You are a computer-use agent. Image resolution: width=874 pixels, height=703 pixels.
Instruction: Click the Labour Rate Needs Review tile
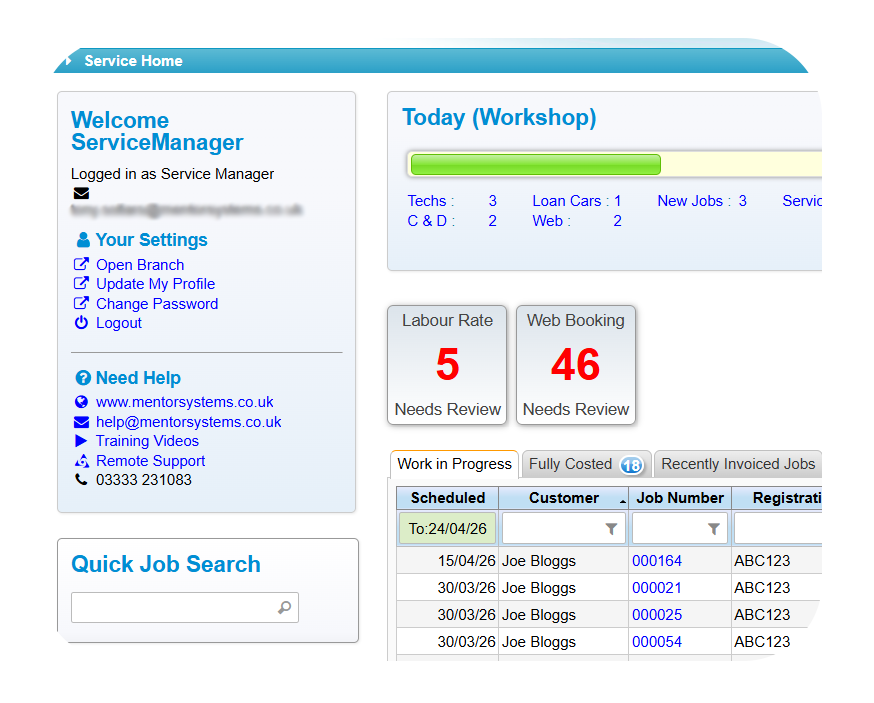click(x=447, y=365)
